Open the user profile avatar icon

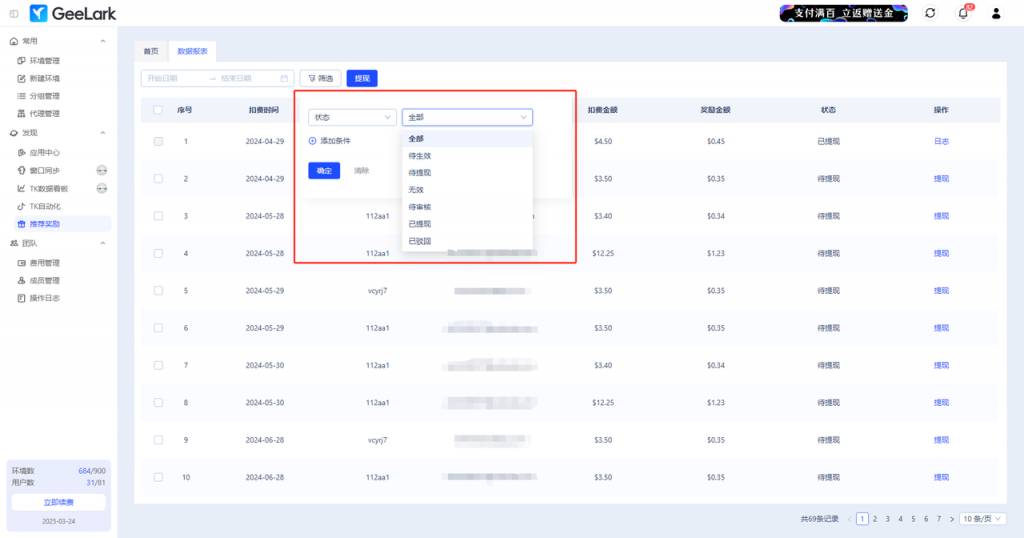point(995,13)
